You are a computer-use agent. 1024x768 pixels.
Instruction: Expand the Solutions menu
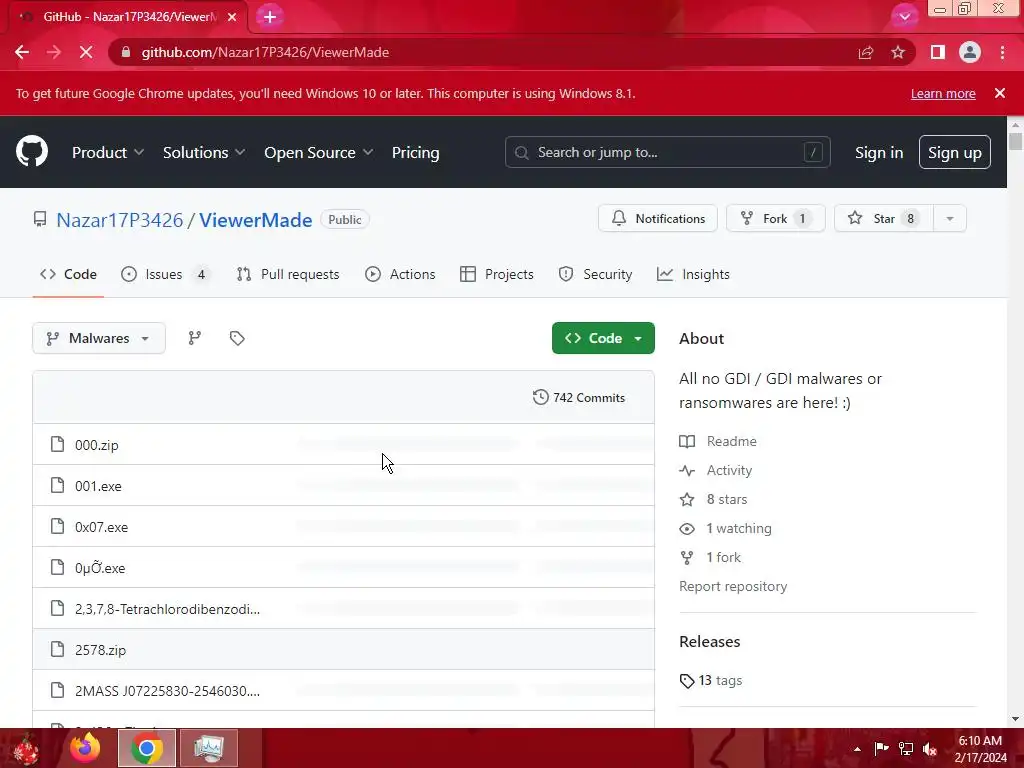pyautogui.click(x=204, y=152)
